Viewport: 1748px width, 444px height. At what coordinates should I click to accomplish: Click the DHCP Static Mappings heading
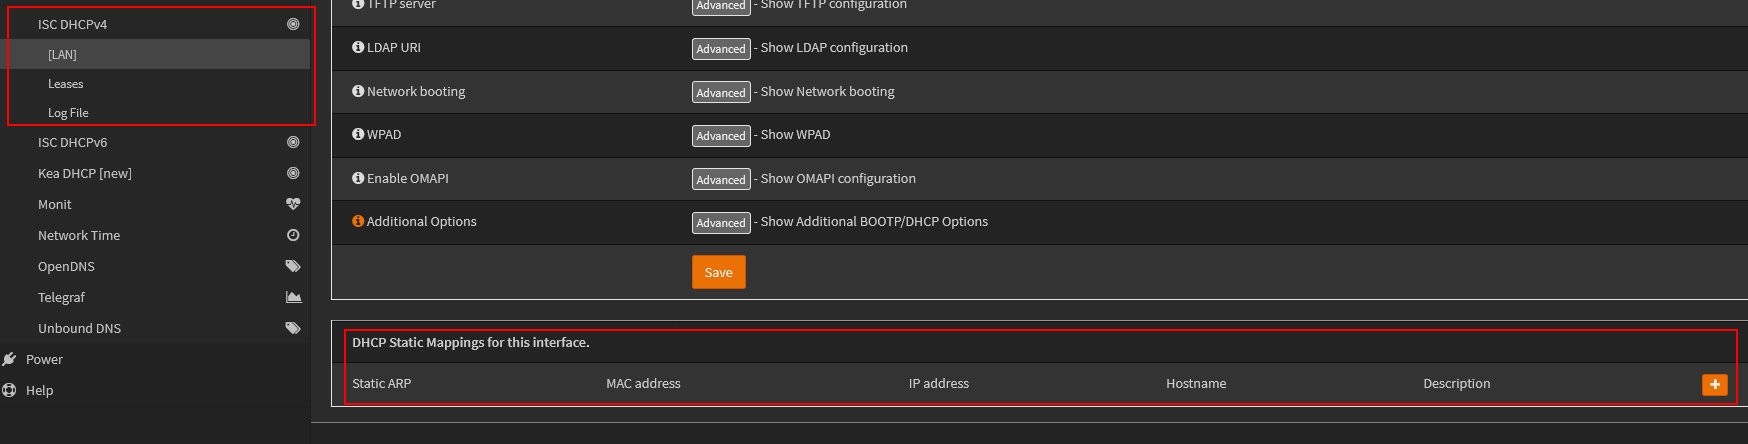click(x=471, y=342)
